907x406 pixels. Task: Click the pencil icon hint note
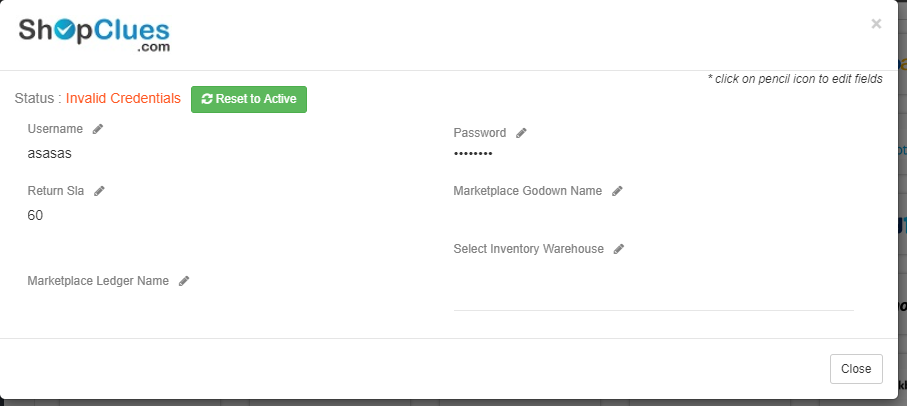(x=795, y=79)
